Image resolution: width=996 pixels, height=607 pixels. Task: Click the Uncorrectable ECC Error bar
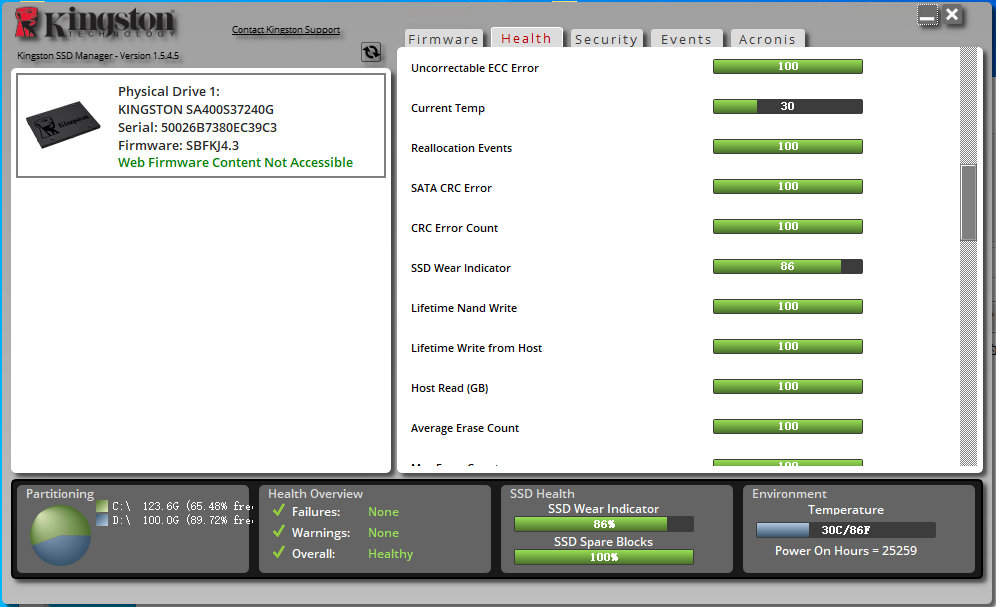pos(788,67)
